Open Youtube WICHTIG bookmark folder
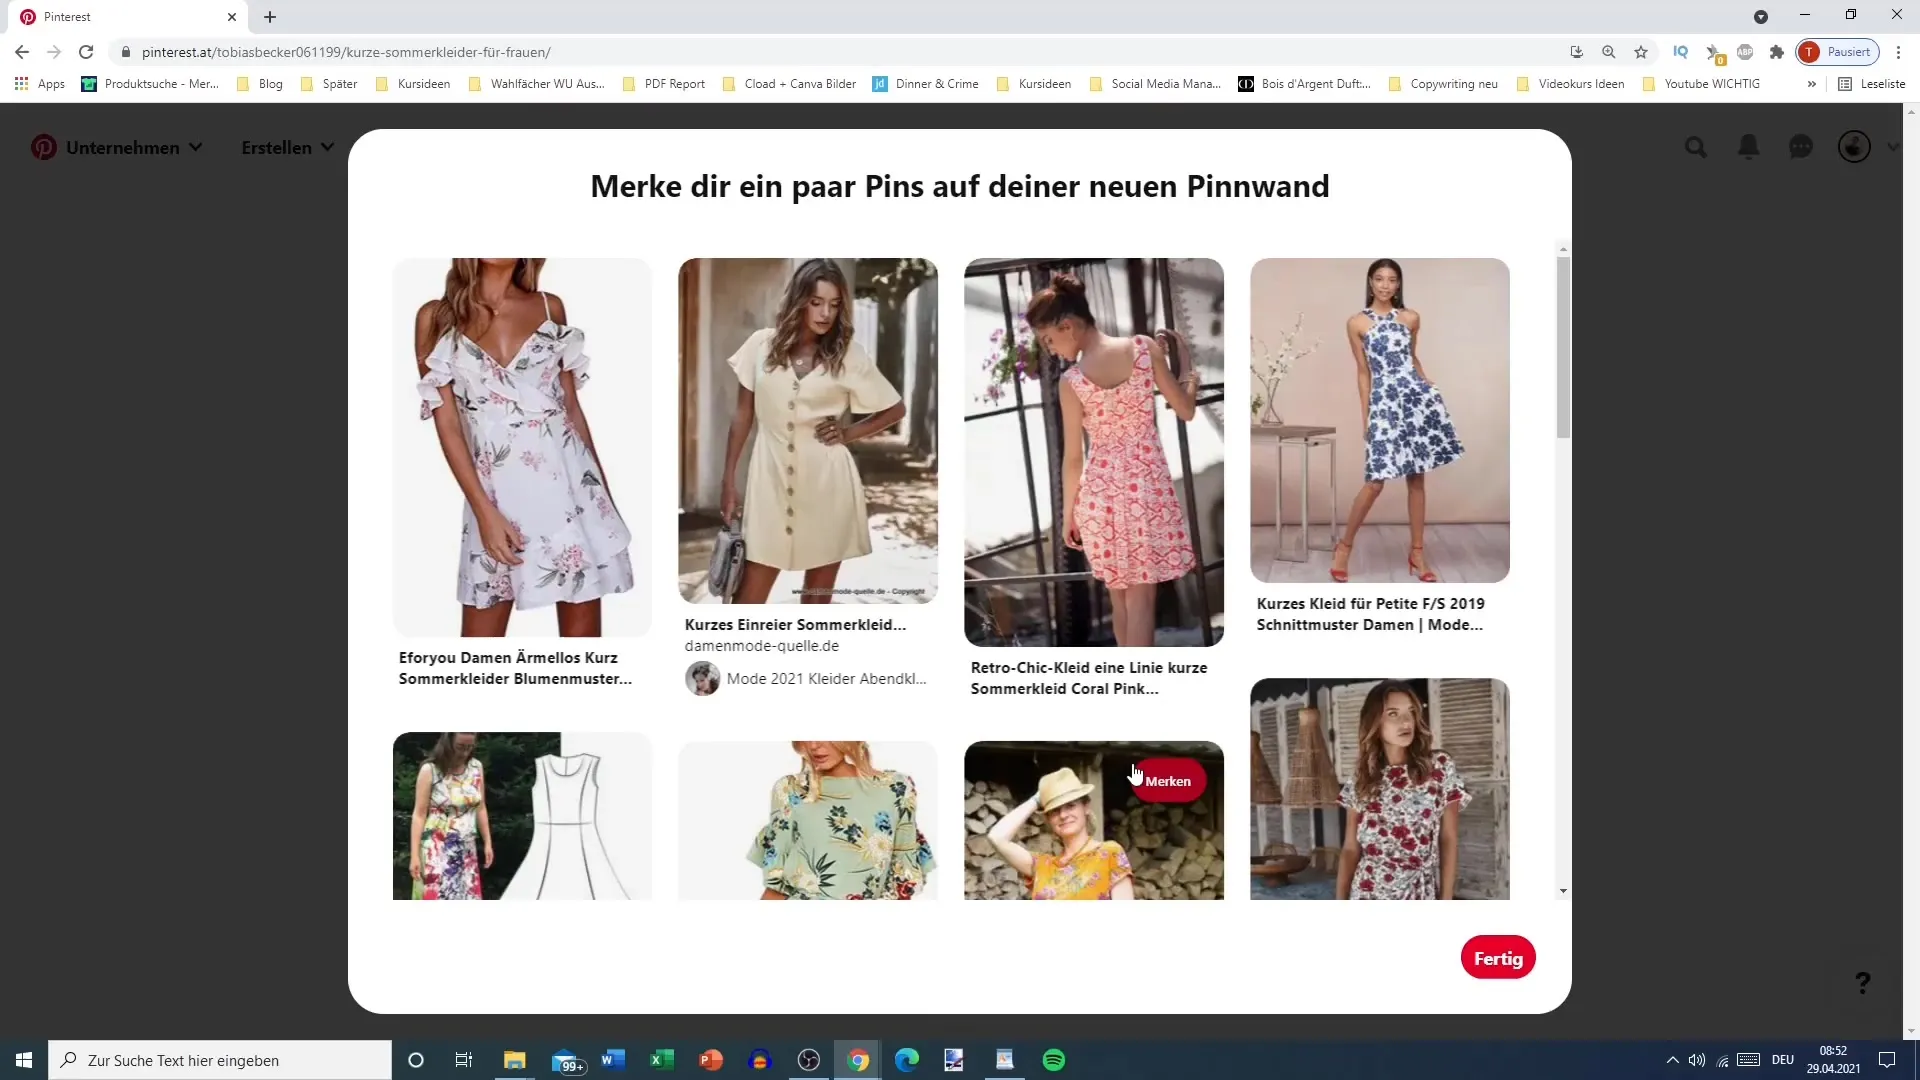The image size is (1920, 1080). [x=1701, y=84]
